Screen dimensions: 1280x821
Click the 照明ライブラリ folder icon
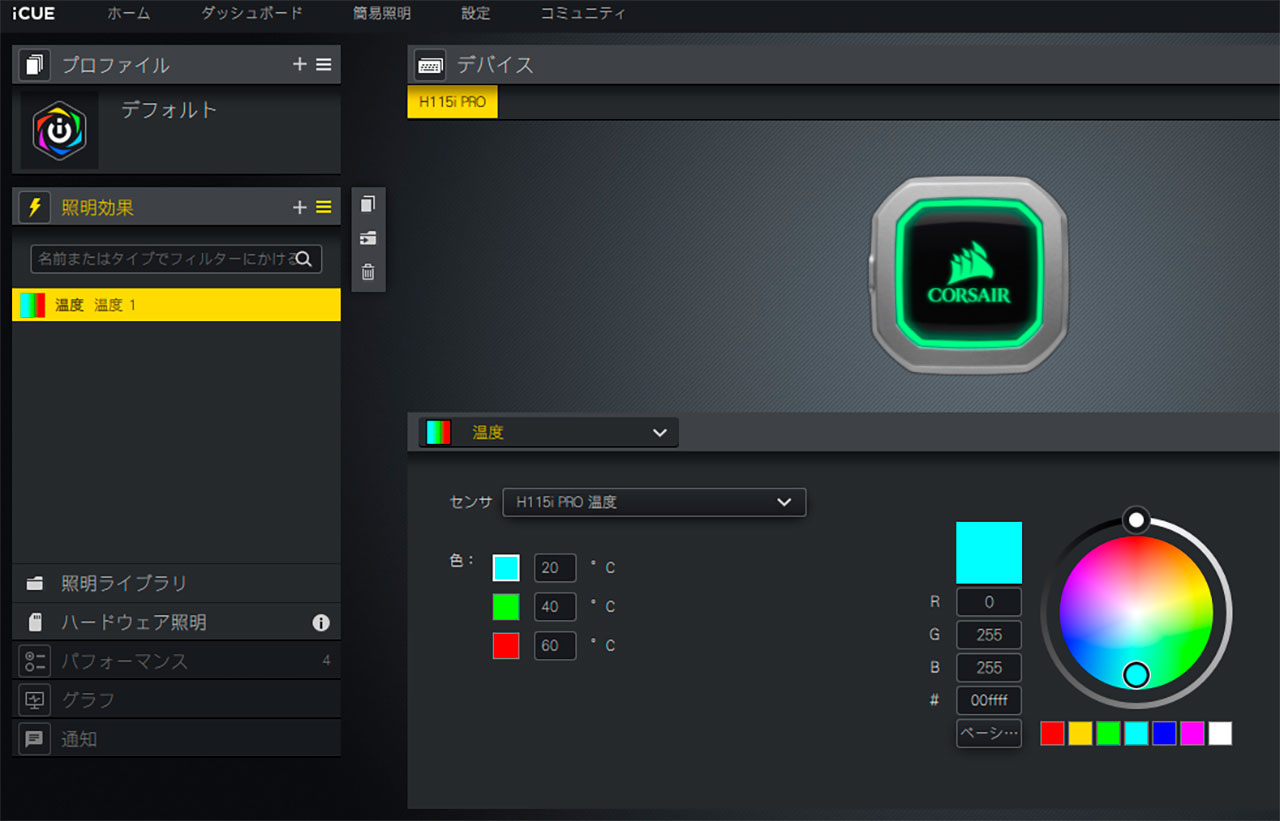pyautogui.click(x=35, y=583)
